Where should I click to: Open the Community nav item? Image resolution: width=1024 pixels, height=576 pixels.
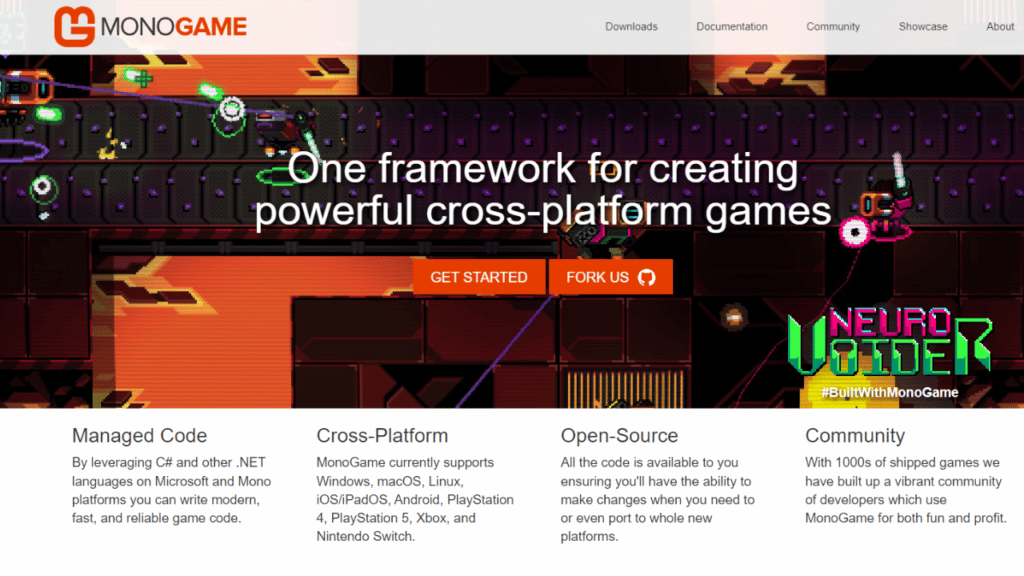coord(833,27)
